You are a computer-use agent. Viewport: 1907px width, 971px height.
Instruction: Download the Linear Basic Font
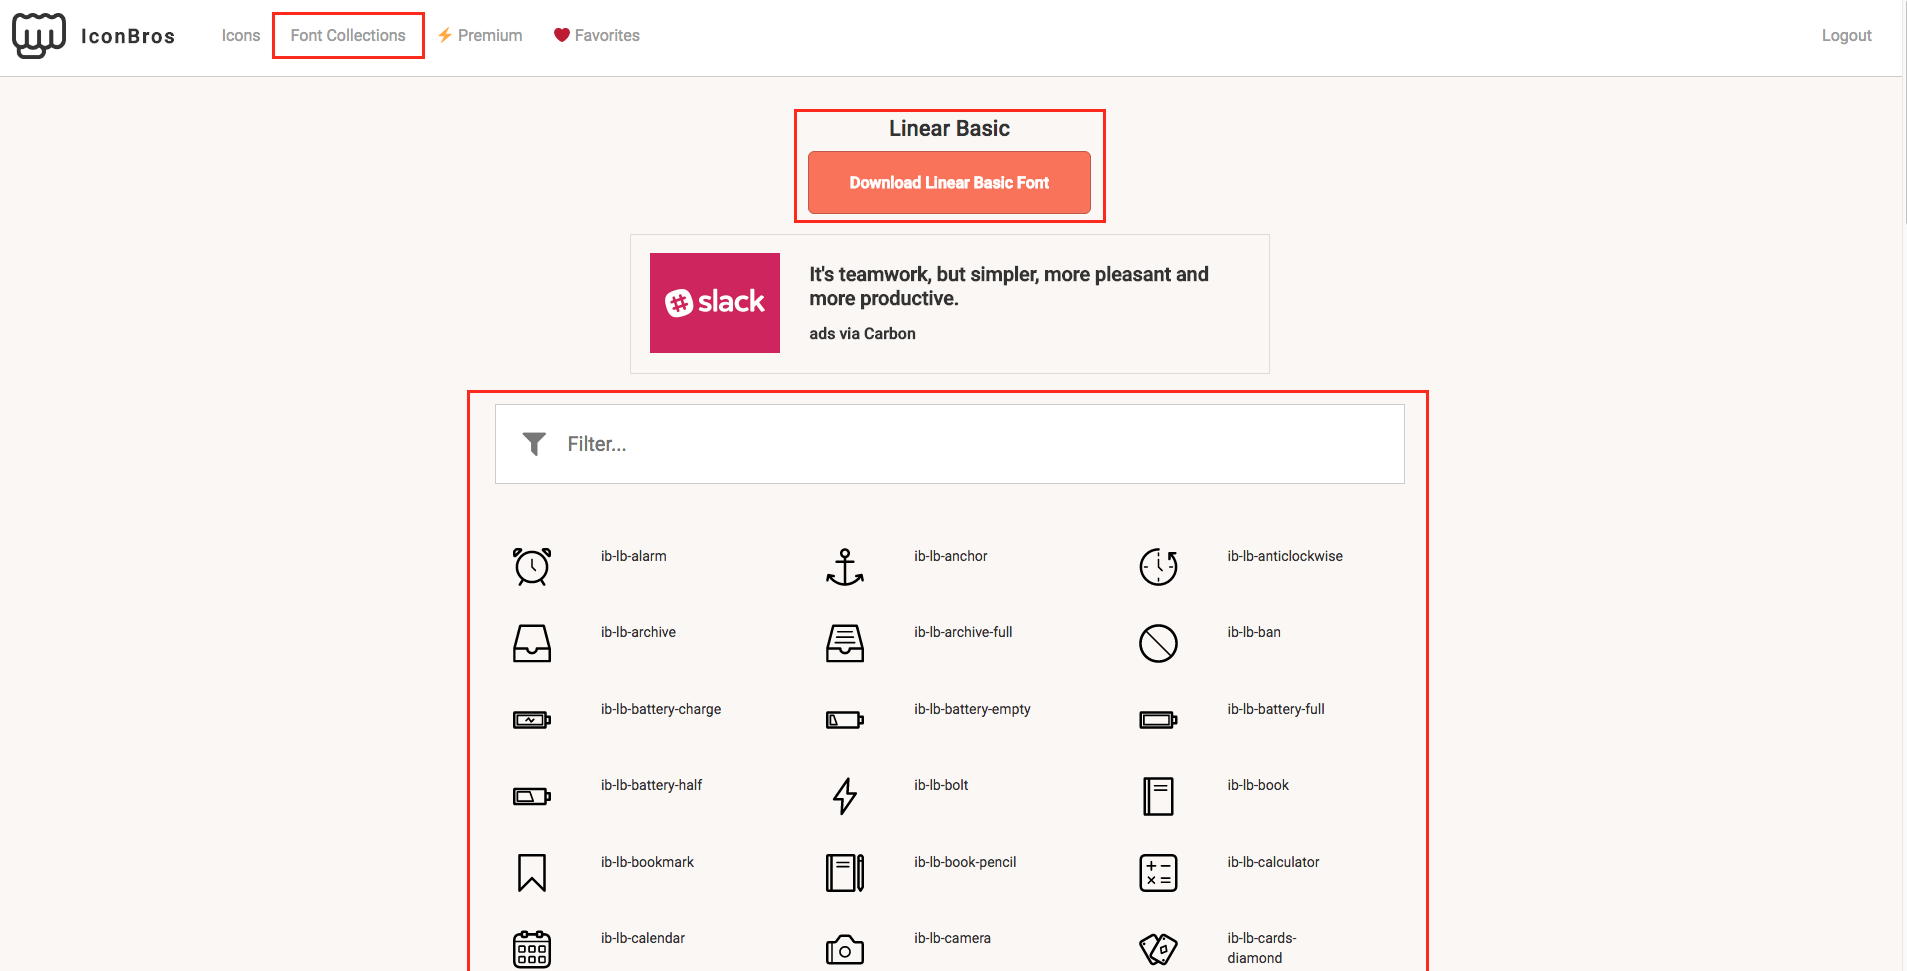949,182
